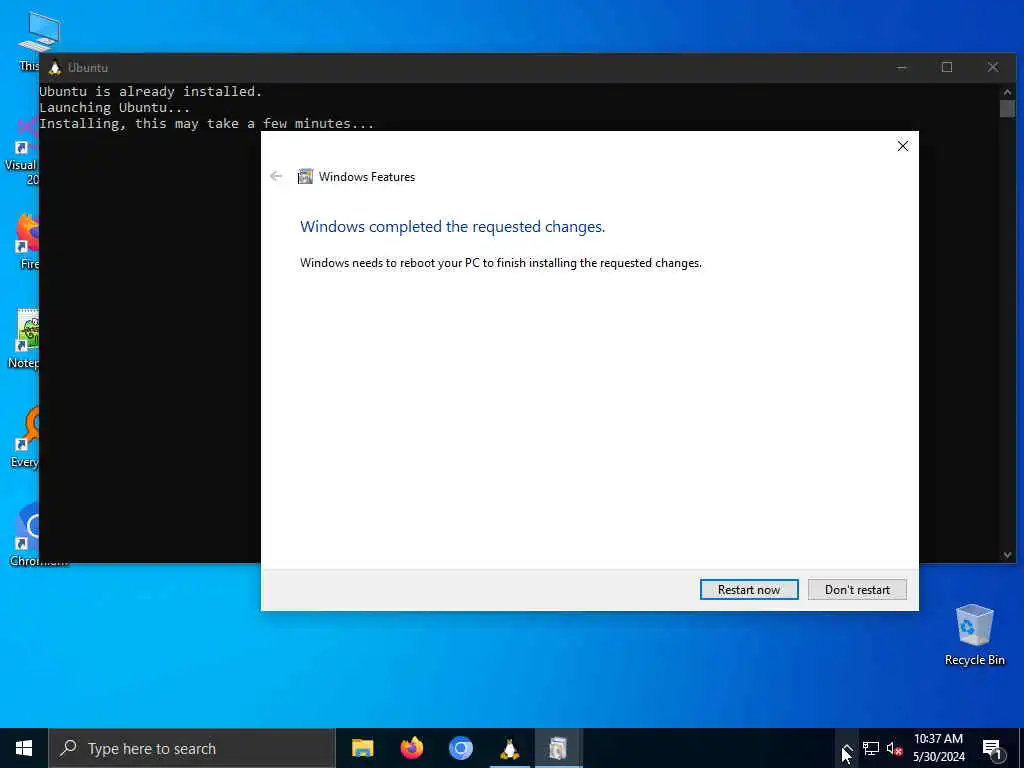Click the 'Windows completed the requested changes.' heading
Viewport: 1024px width, 768px height.
453,227
